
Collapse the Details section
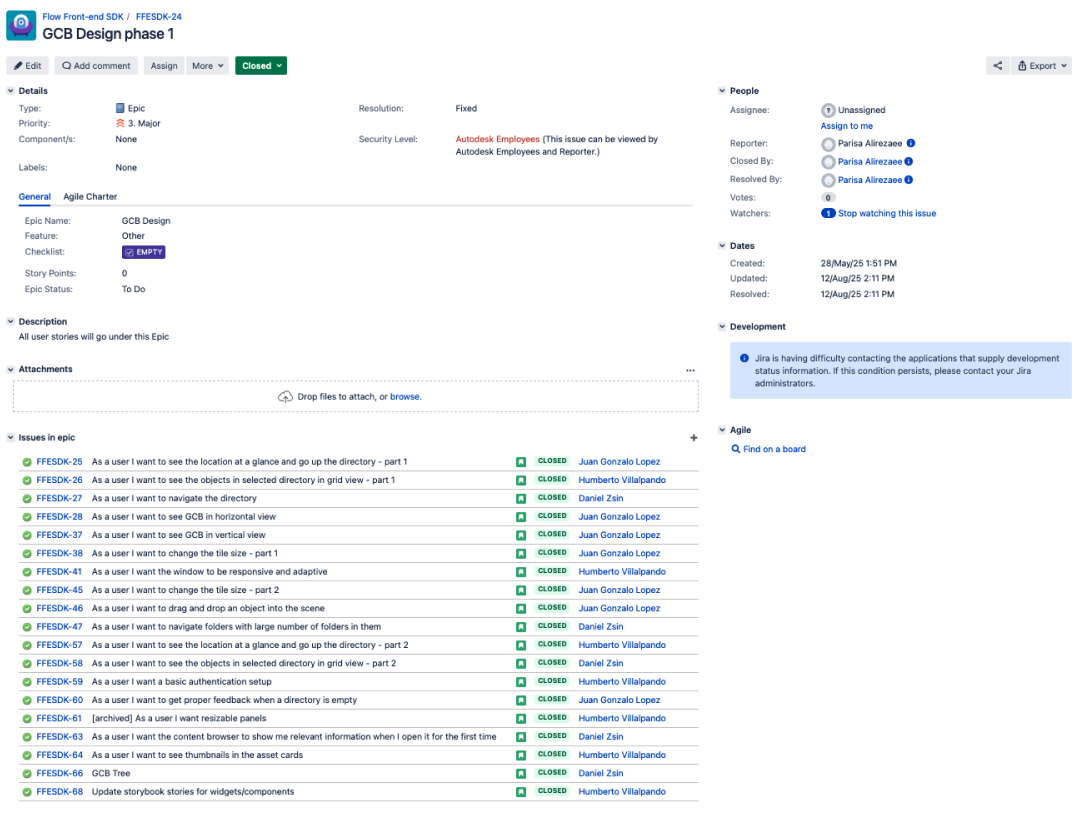click(x=11, y=91)
